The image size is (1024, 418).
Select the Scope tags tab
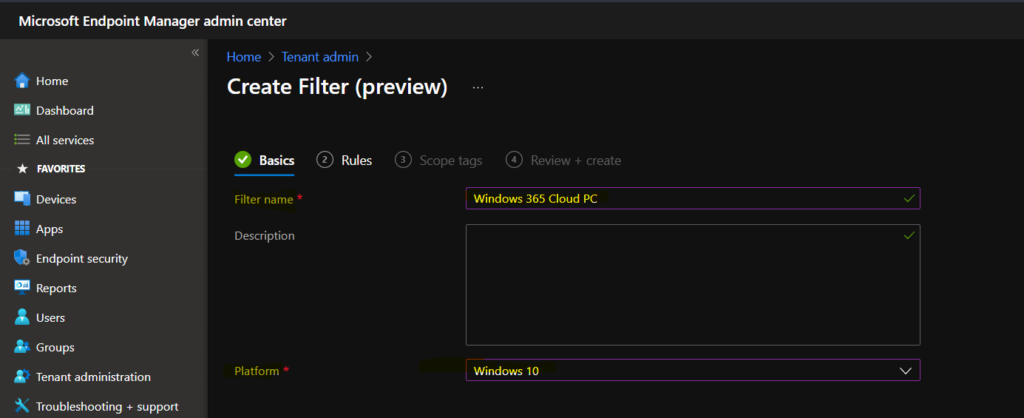(439, 161)
